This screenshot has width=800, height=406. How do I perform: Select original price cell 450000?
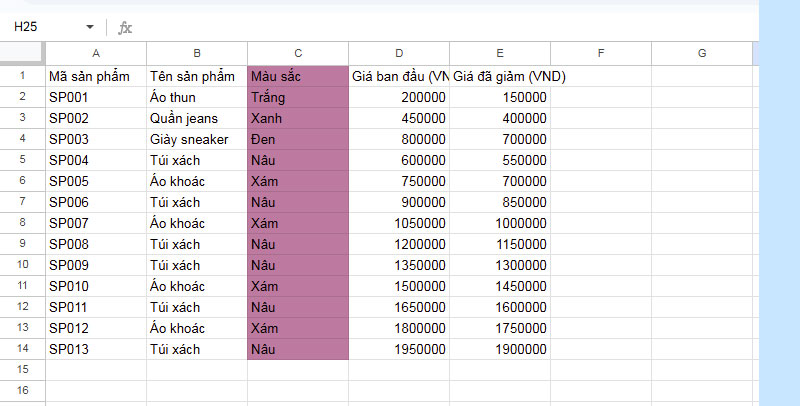click(399, 118)
